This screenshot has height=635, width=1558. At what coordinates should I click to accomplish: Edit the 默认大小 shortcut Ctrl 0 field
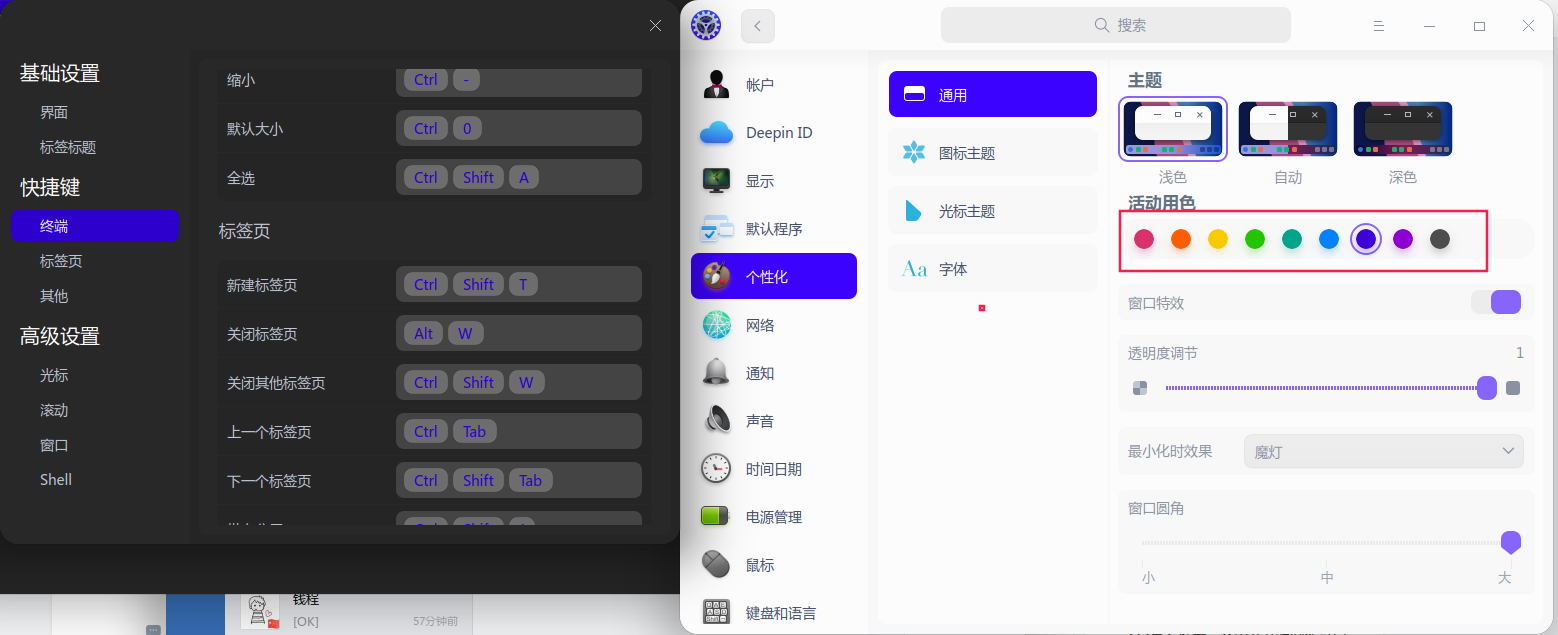pos(519,129)
